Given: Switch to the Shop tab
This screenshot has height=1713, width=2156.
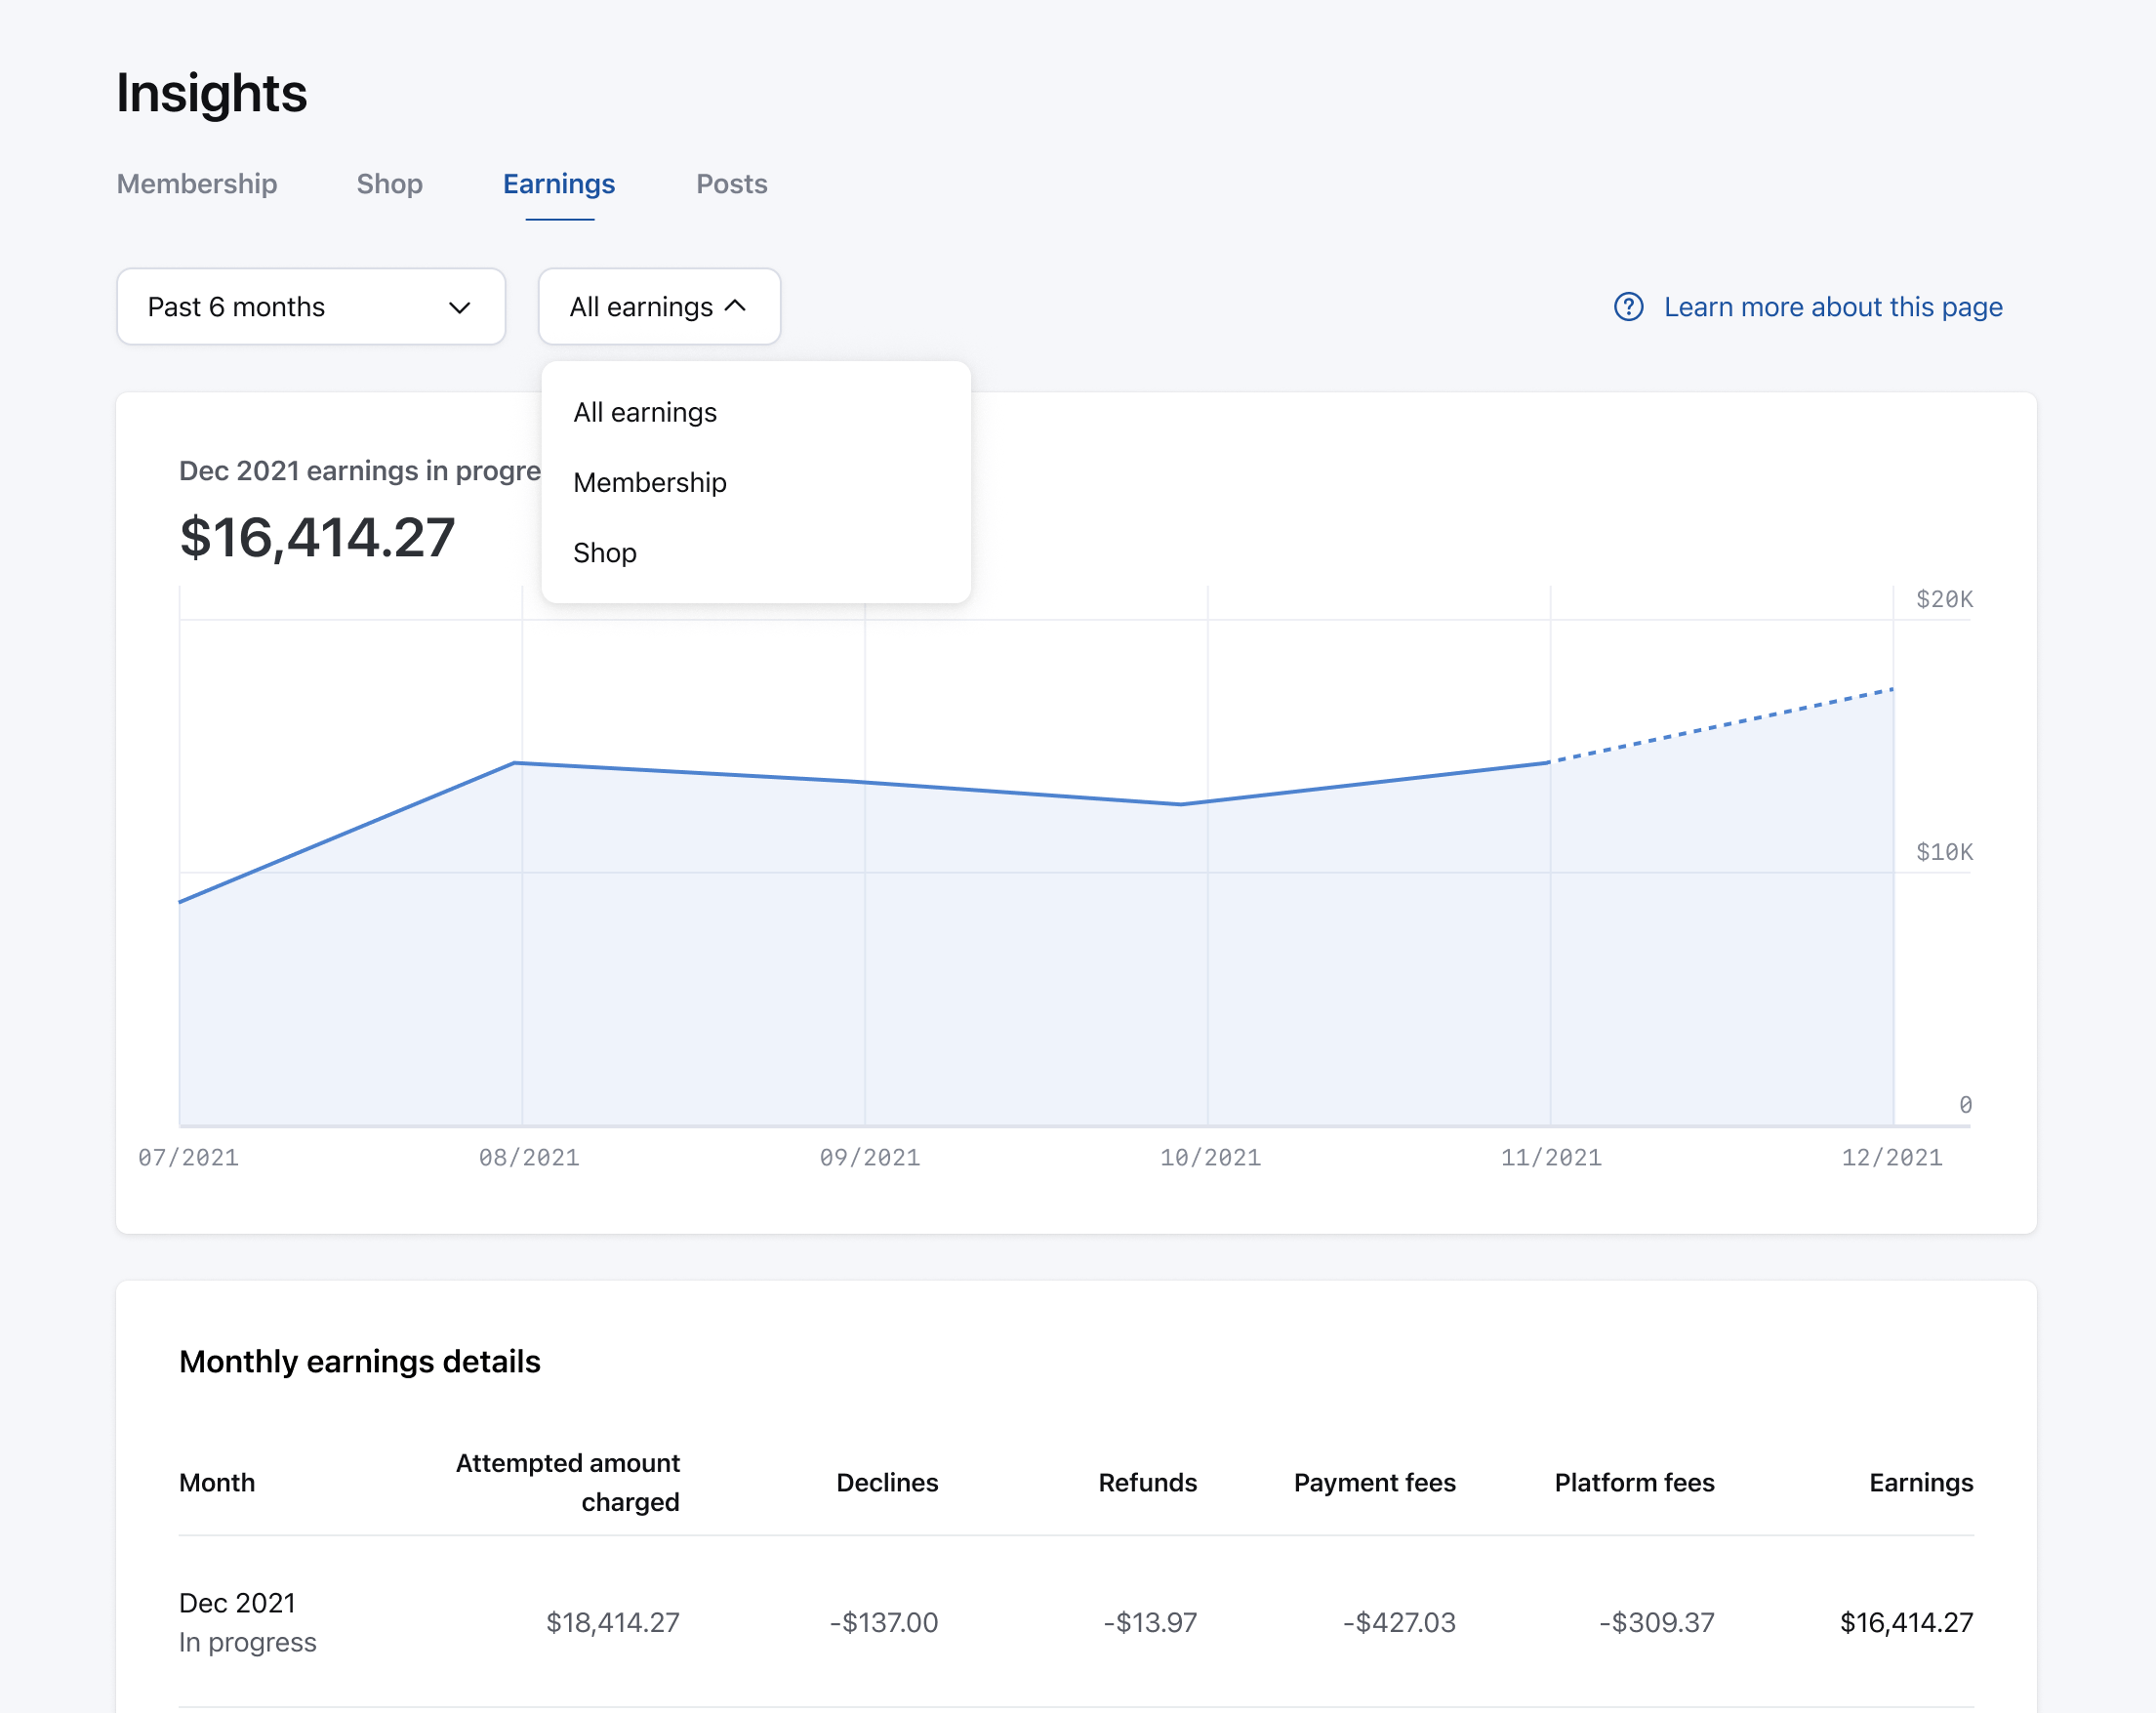Looking at the screenshot, I should click(389, 184).
